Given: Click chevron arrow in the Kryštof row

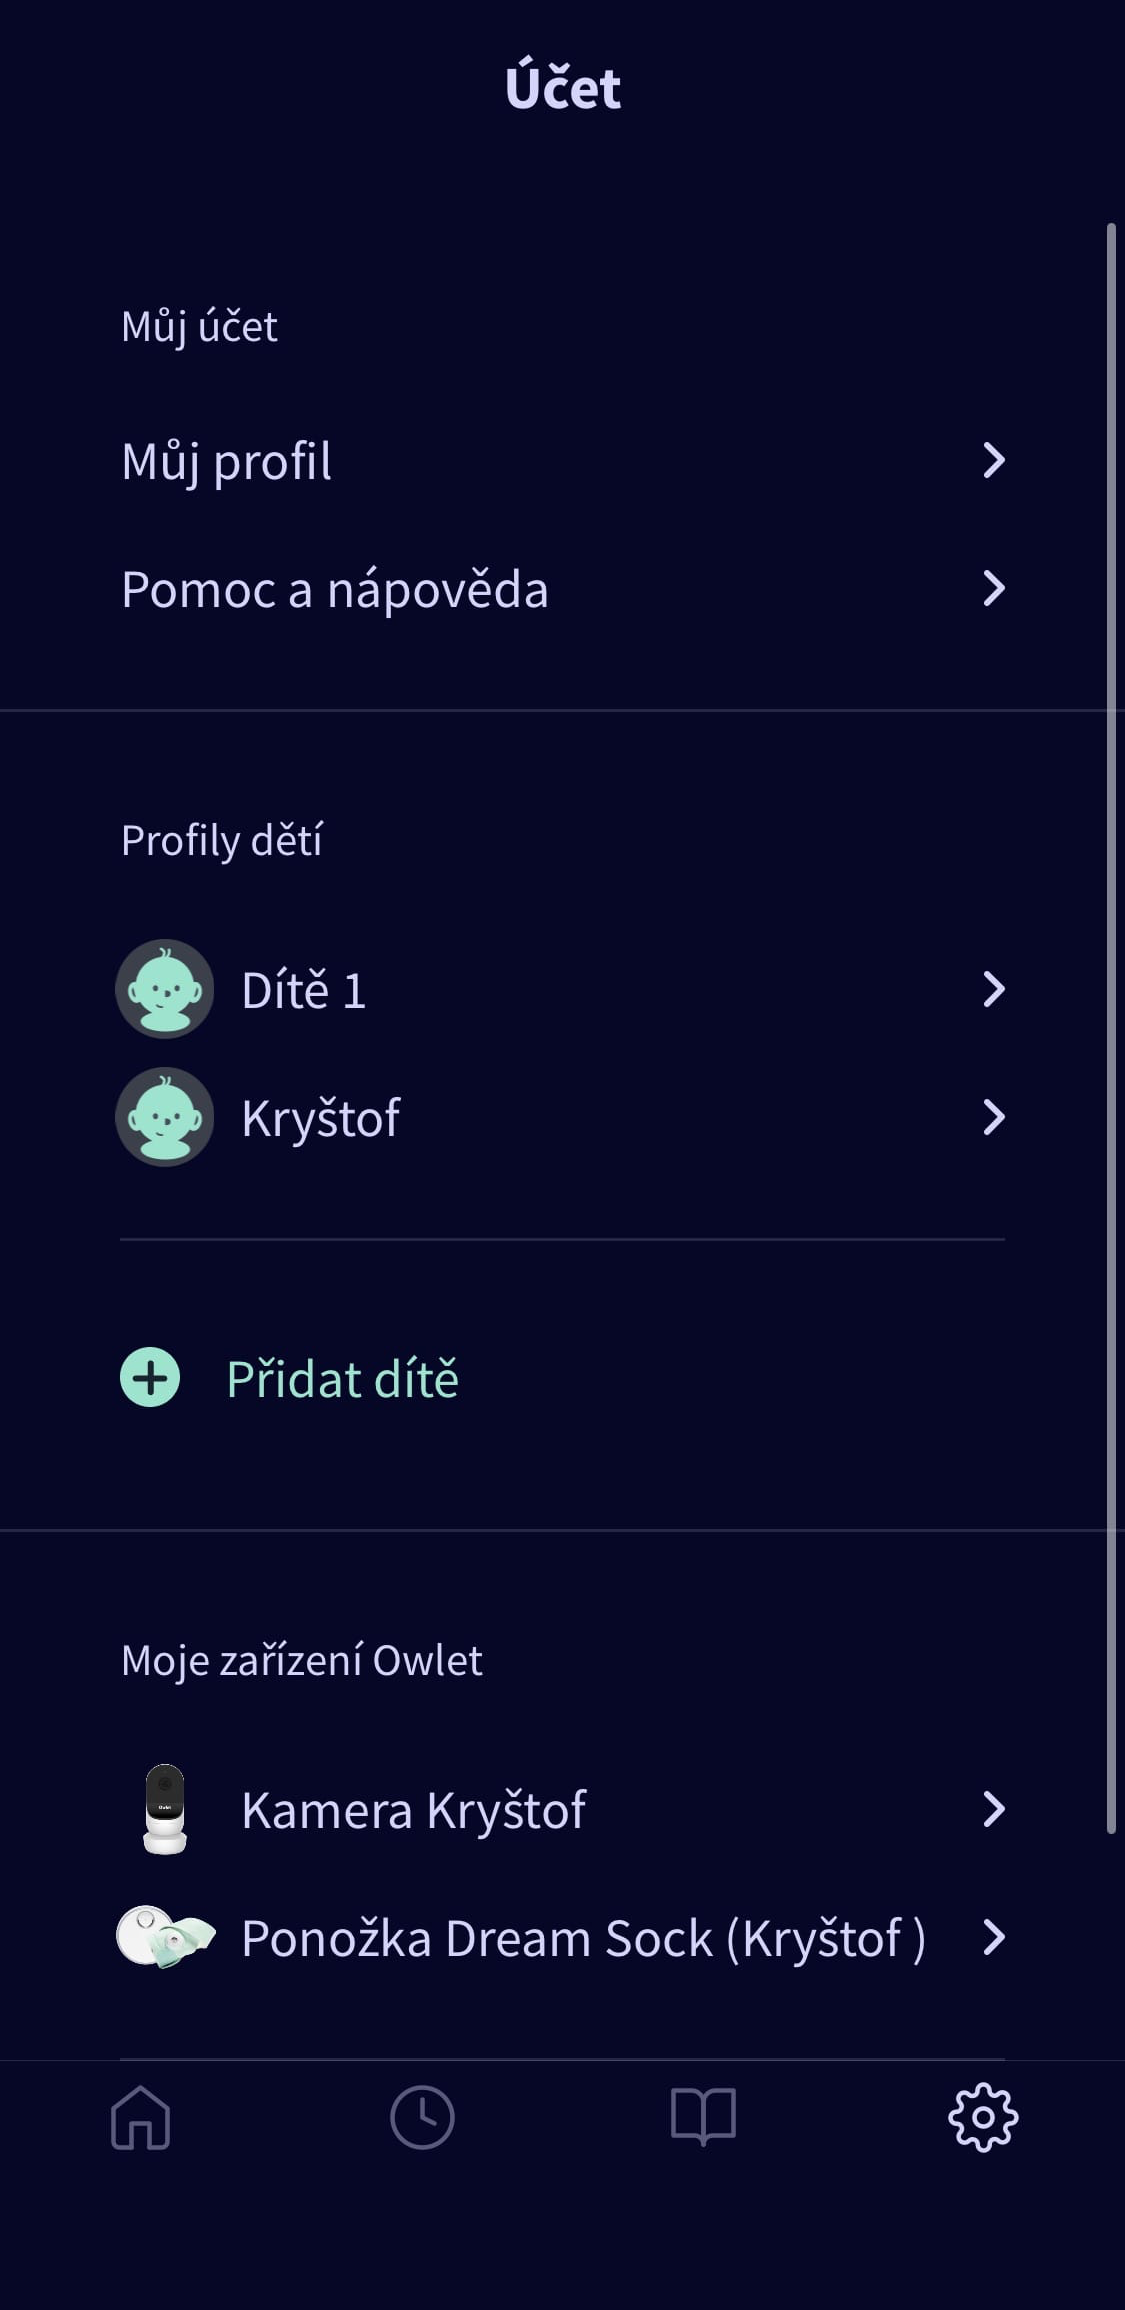Looking at the screenshot, I should pos(993,1117).
